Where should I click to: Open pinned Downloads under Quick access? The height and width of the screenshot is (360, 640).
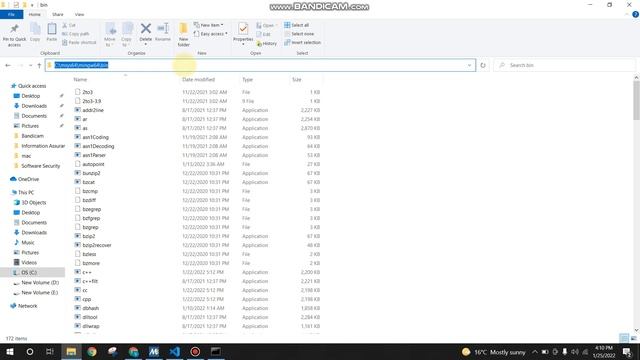pyautogui.click(x=34, y=106)
